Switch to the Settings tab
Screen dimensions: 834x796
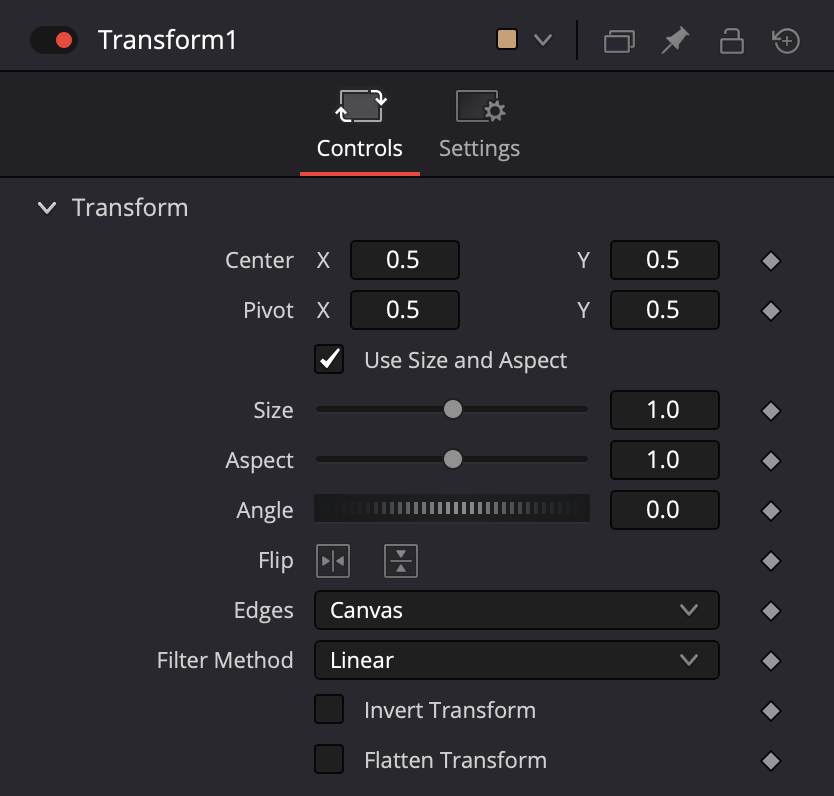coord(478,125)
